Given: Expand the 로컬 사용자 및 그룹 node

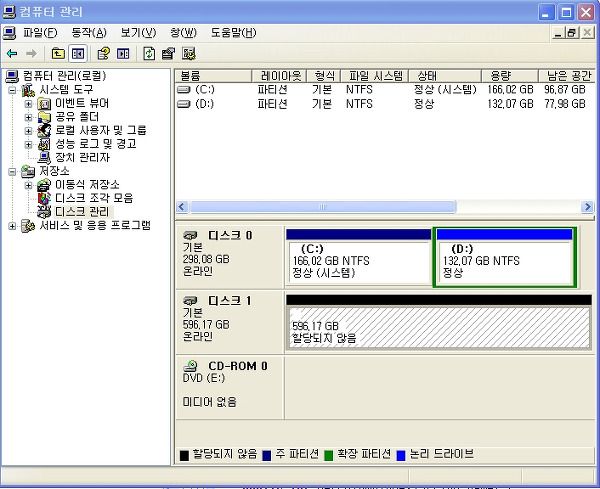Looking at the screenshot, I should tap(28, 131).
